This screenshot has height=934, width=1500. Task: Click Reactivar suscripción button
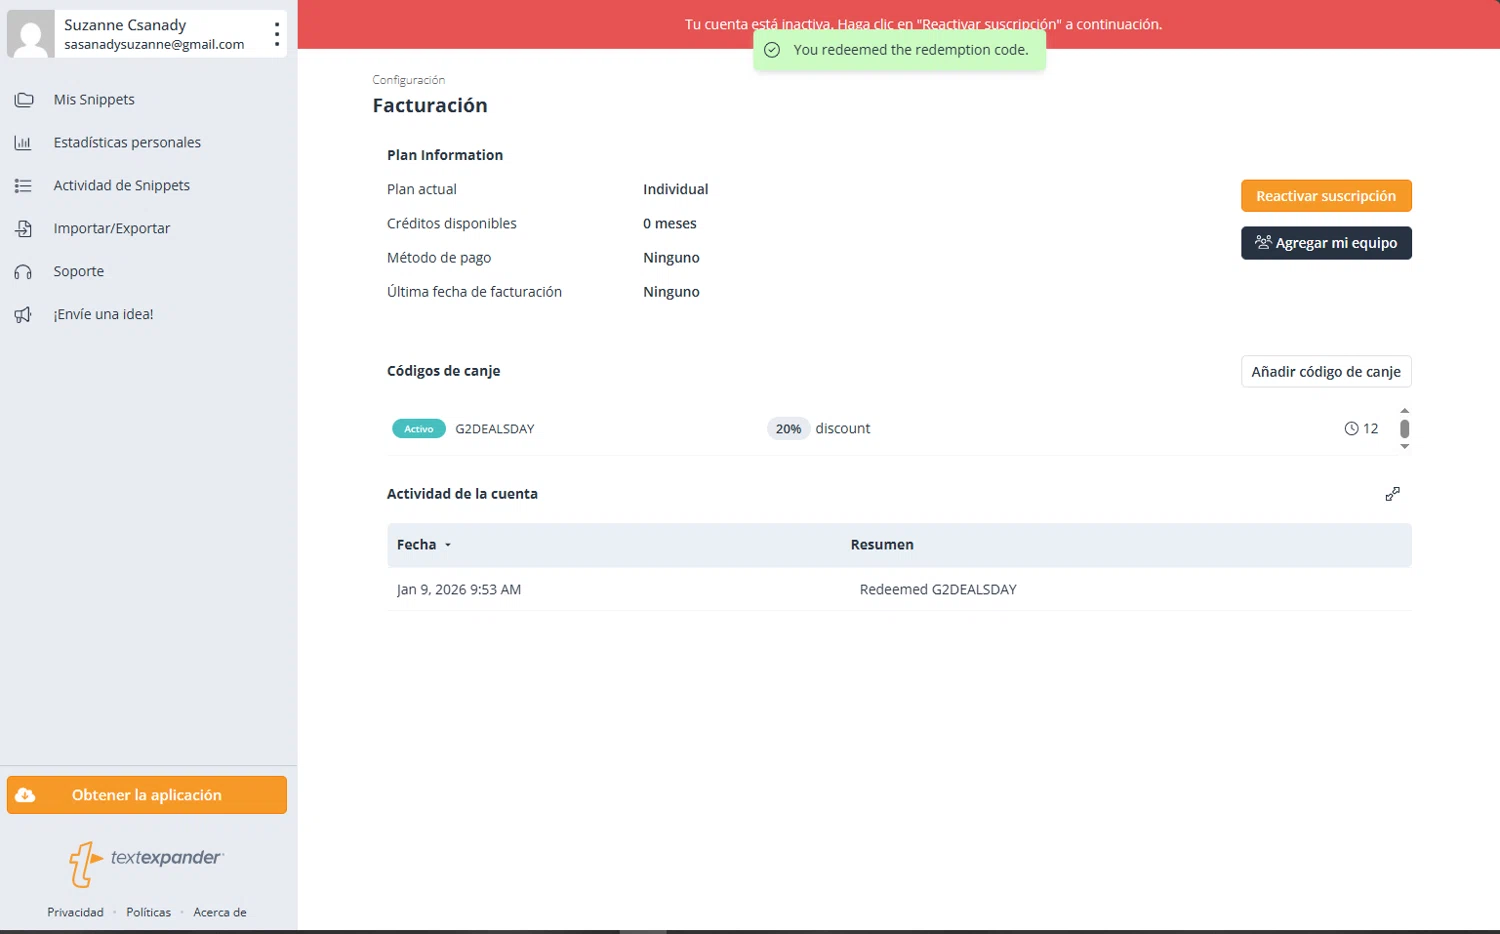click(1326, 196)
